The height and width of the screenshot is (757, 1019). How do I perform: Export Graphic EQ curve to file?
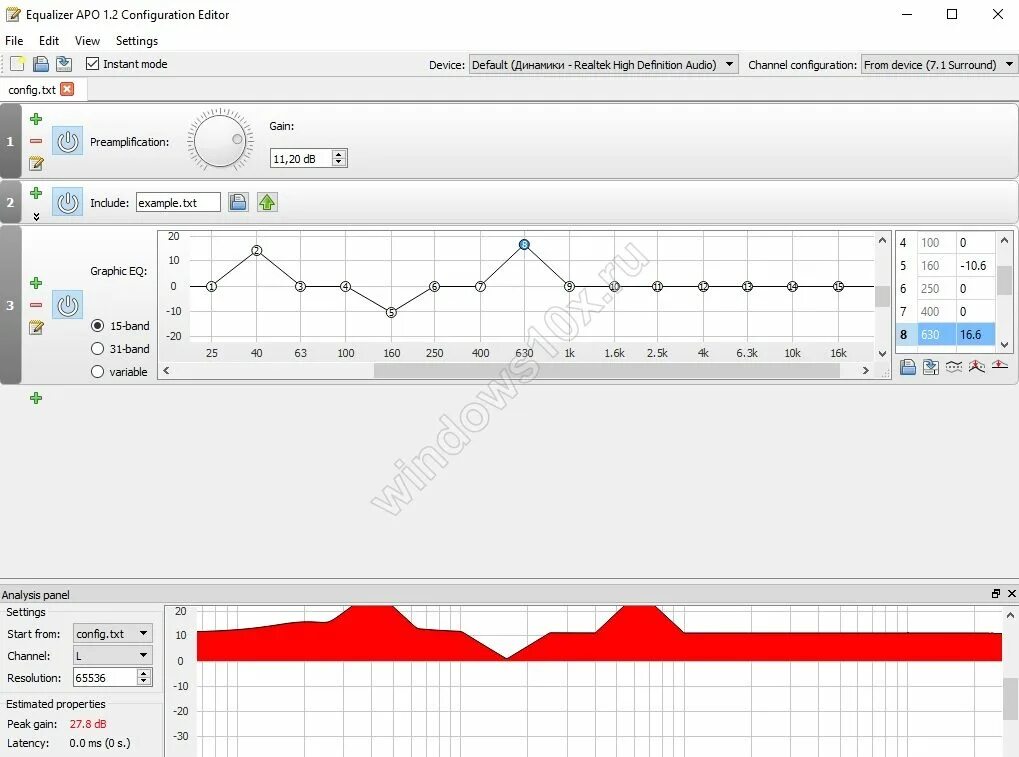pos(931,367)
